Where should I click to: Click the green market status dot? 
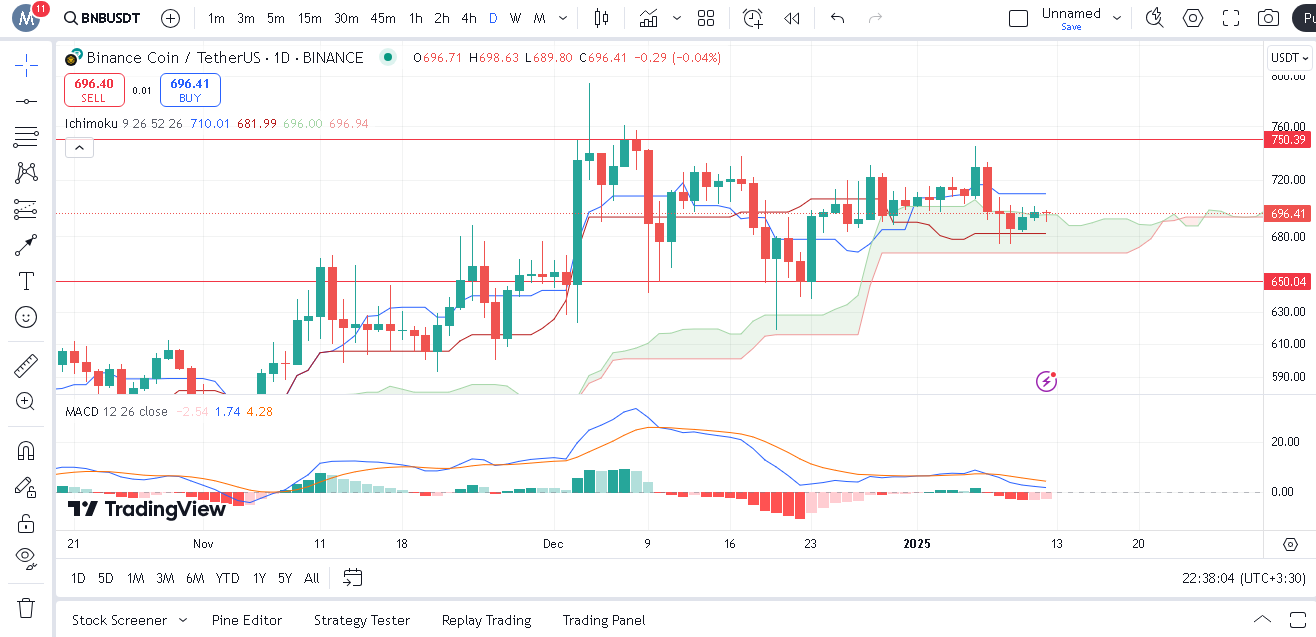click(x=388, y=58)
